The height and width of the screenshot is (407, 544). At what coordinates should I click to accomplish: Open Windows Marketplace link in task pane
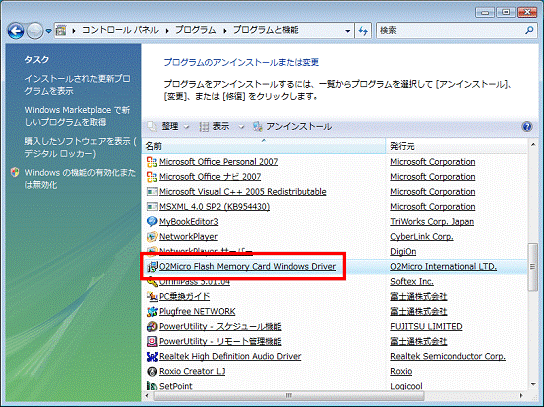tap(77, 116)
